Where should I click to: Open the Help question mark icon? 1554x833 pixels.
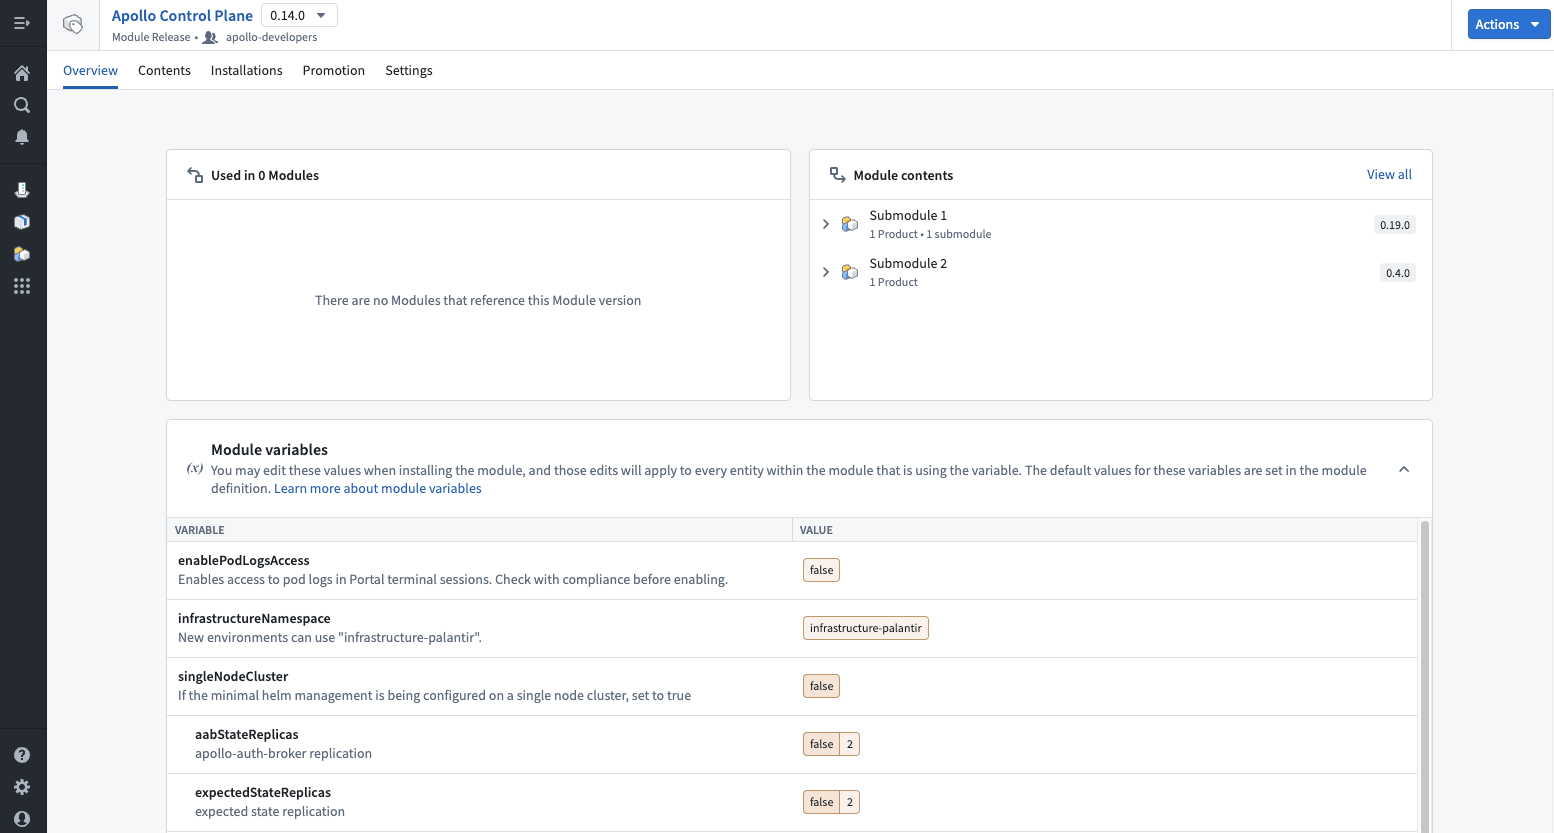(22, 755)
